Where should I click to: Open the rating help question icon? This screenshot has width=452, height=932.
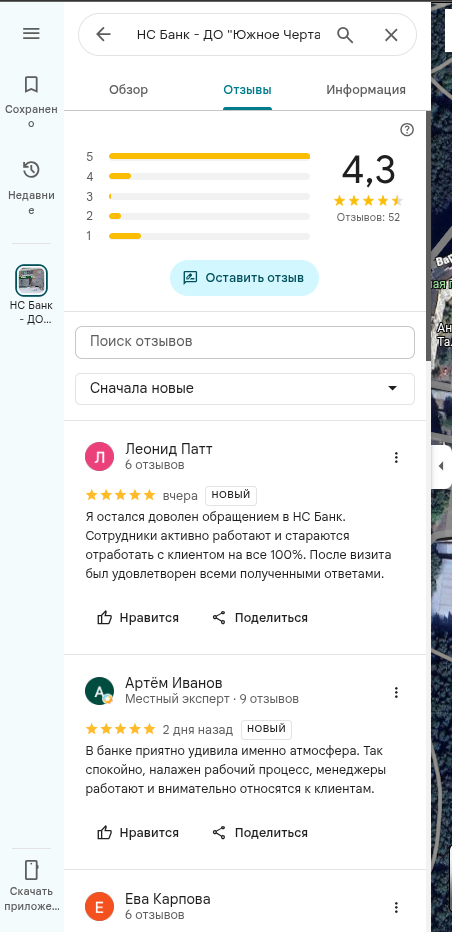pos(407,130)
